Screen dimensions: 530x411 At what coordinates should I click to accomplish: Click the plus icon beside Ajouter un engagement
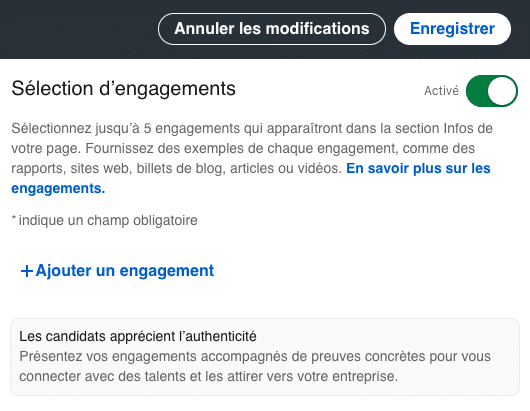(27, 271)
